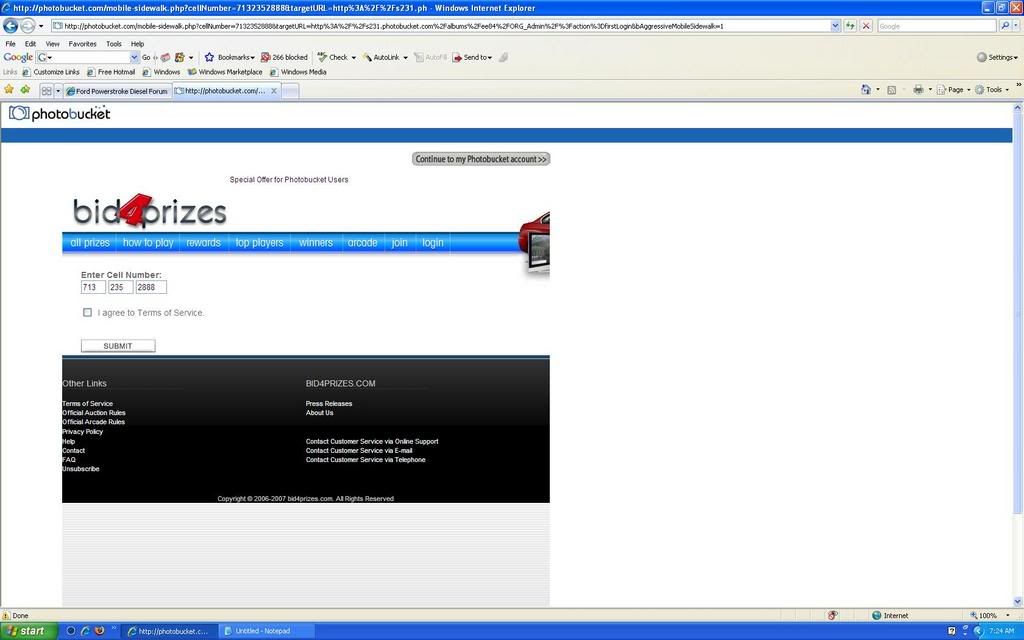
Task: Click the SUBMIT button
Action: pyautogui.click(x=118, y=345)
